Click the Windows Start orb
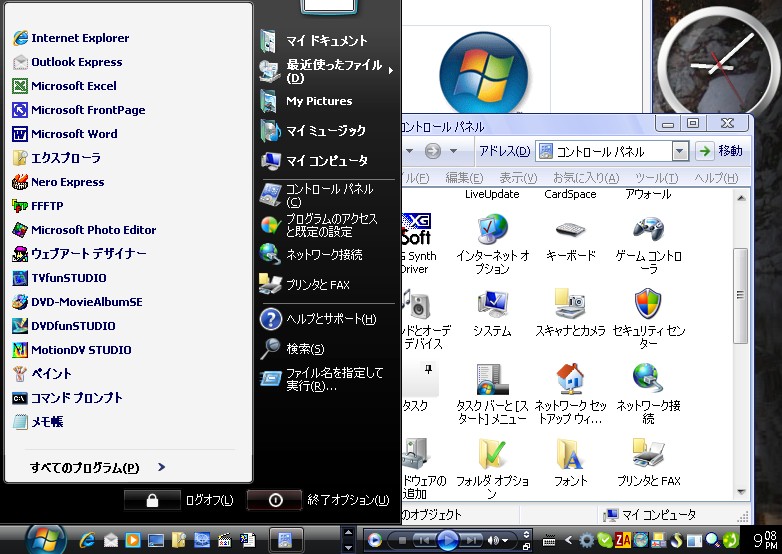782x554 pixels. click(x=44, y=538)
